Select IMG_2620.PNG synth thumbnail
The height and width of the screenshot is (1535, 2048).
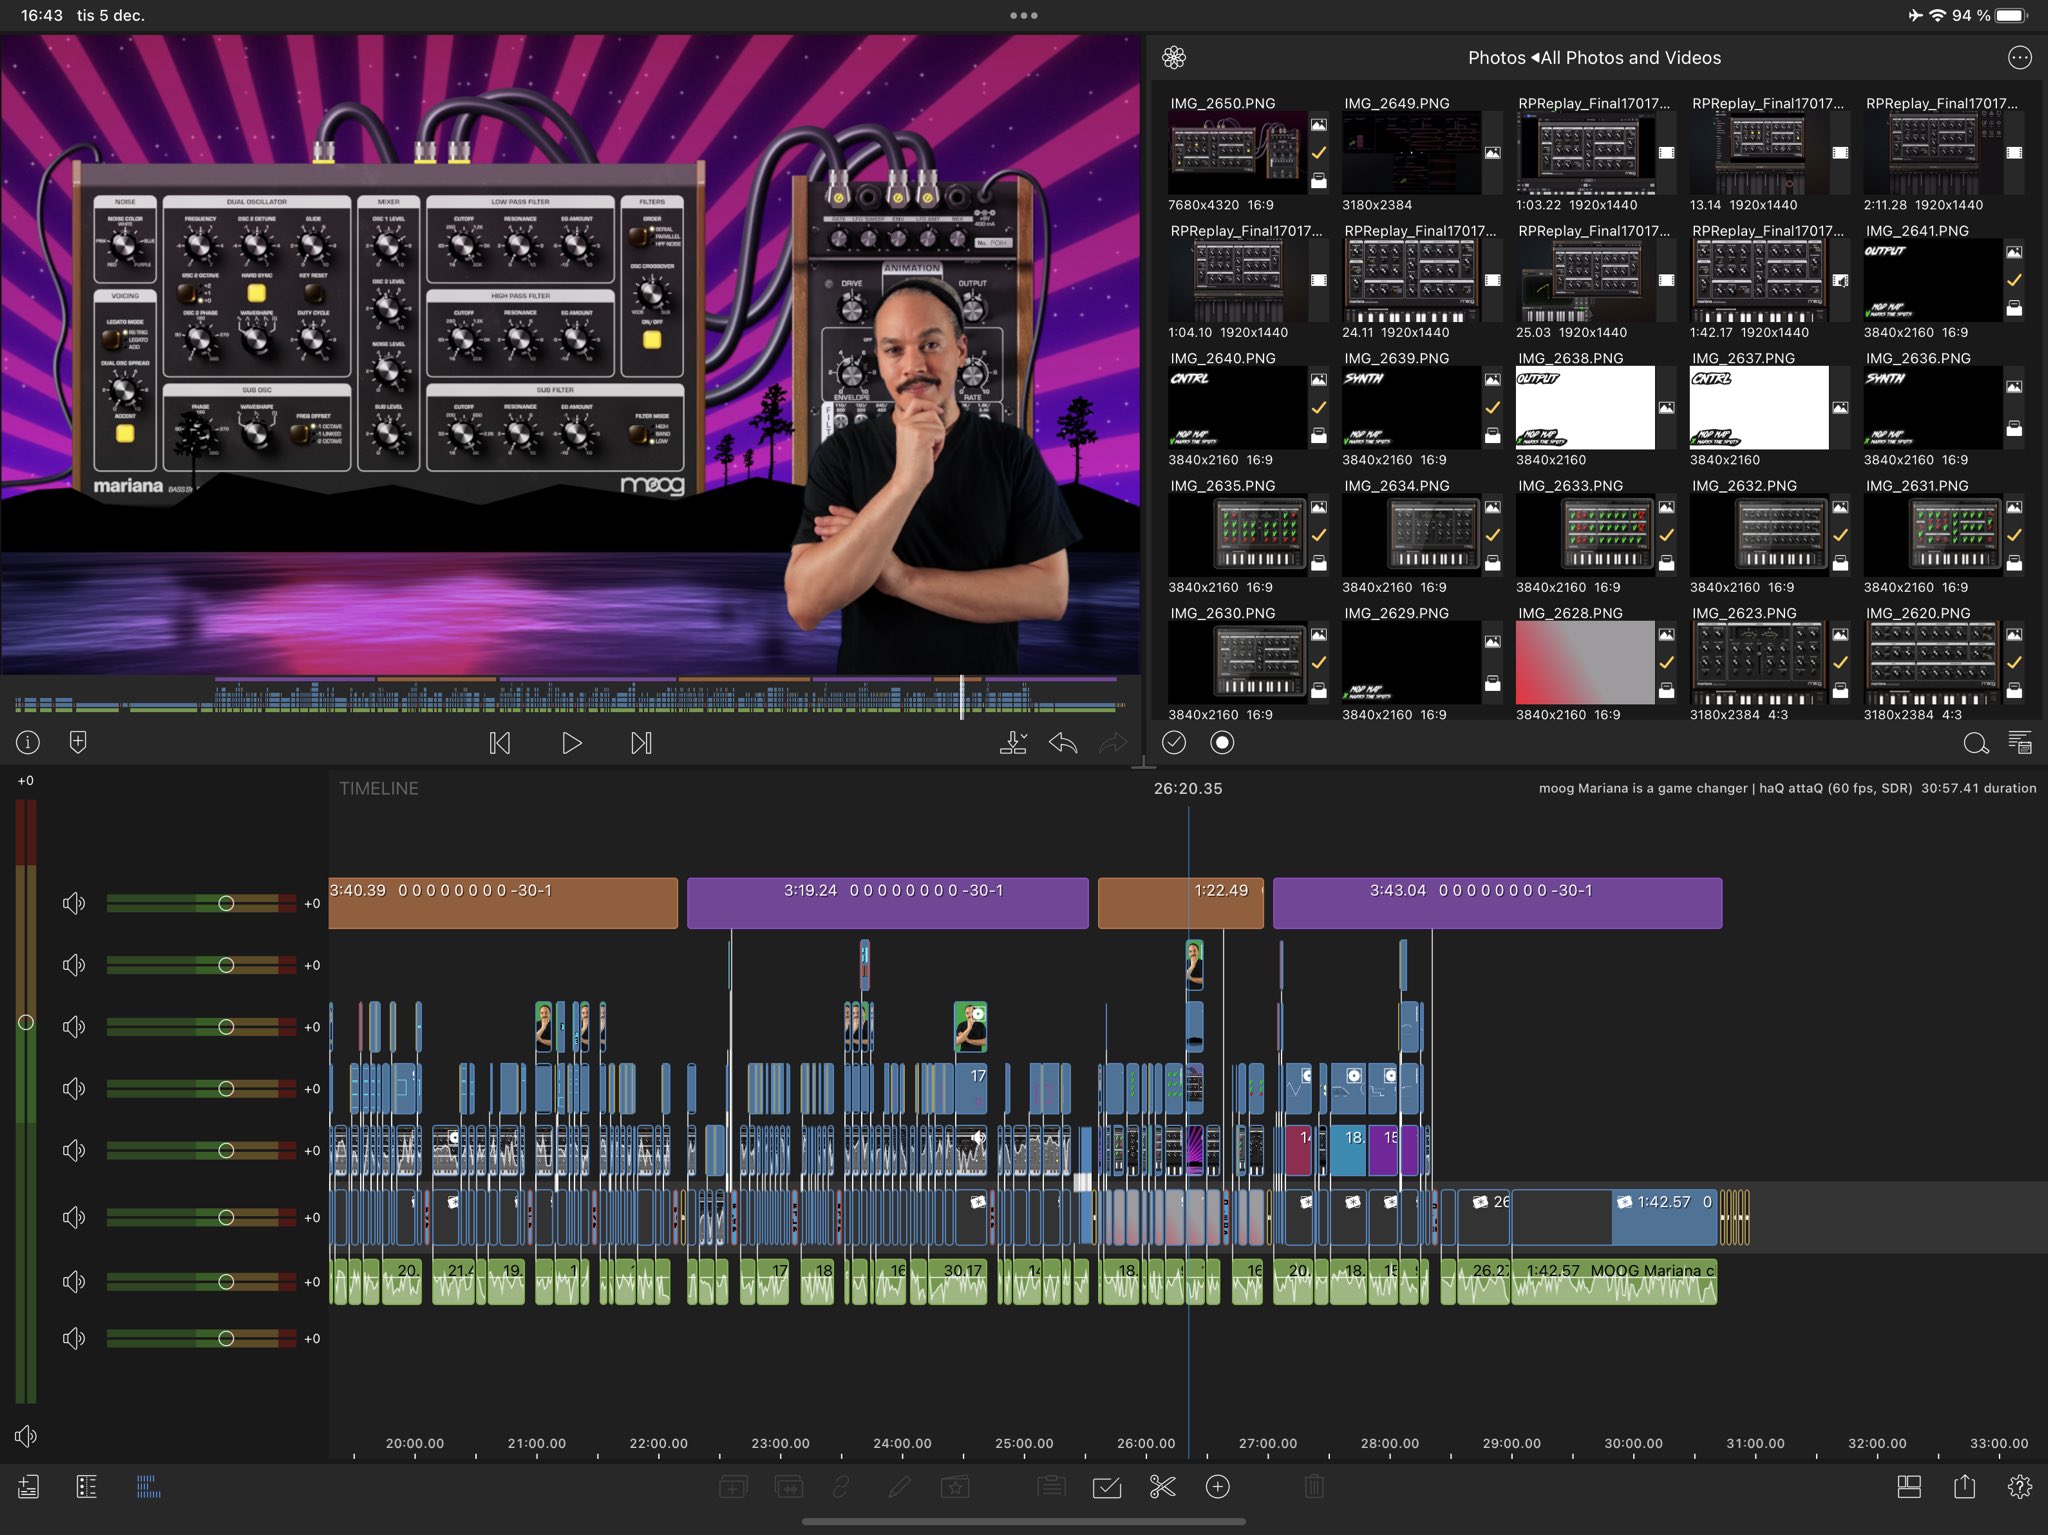click(x=1932, y=662)
